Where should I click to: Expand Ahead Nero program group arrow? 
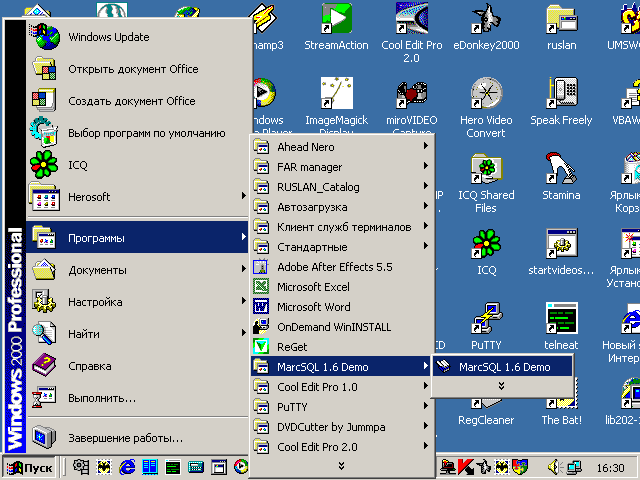(425, 146)
